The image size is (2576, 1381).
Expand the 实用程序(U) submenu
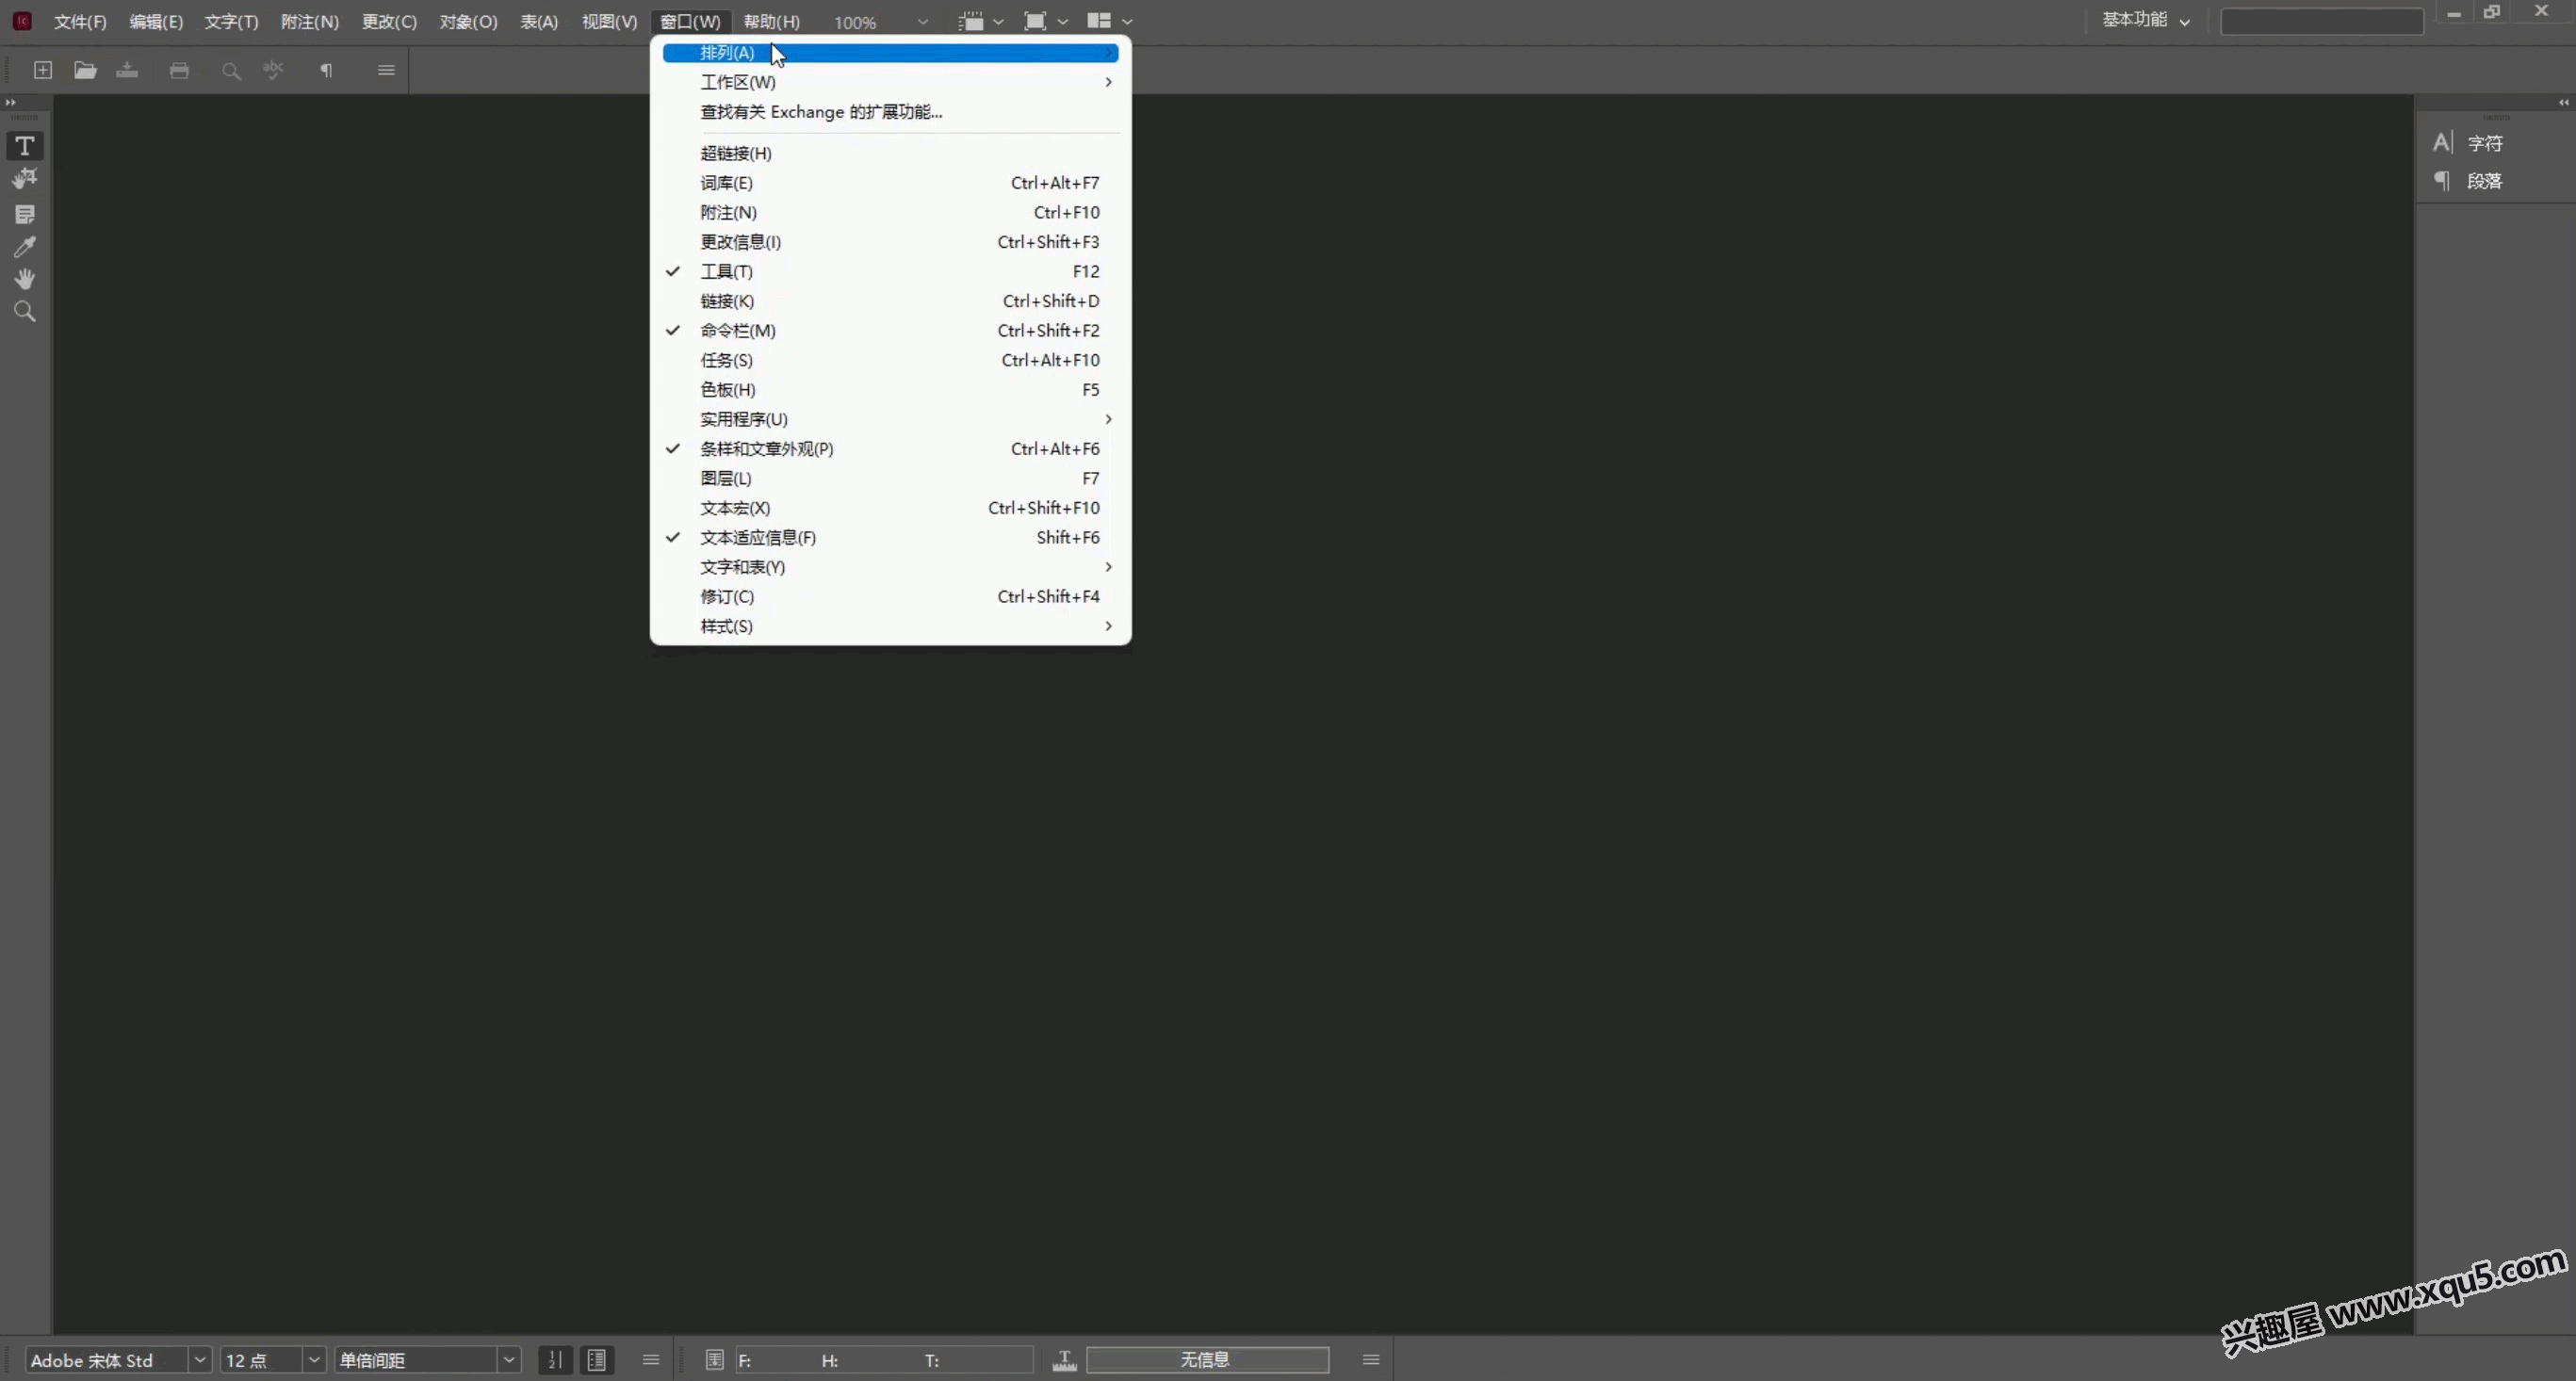click(x=891, y=420)
